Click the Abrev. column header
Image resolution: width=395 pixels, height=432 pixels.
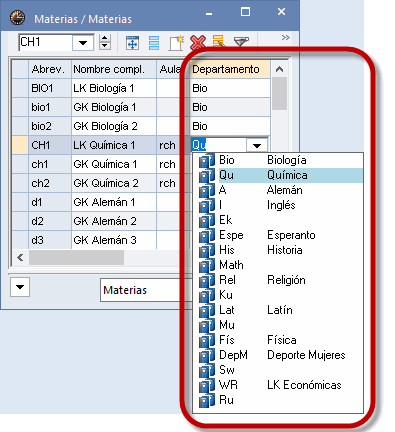50,69
